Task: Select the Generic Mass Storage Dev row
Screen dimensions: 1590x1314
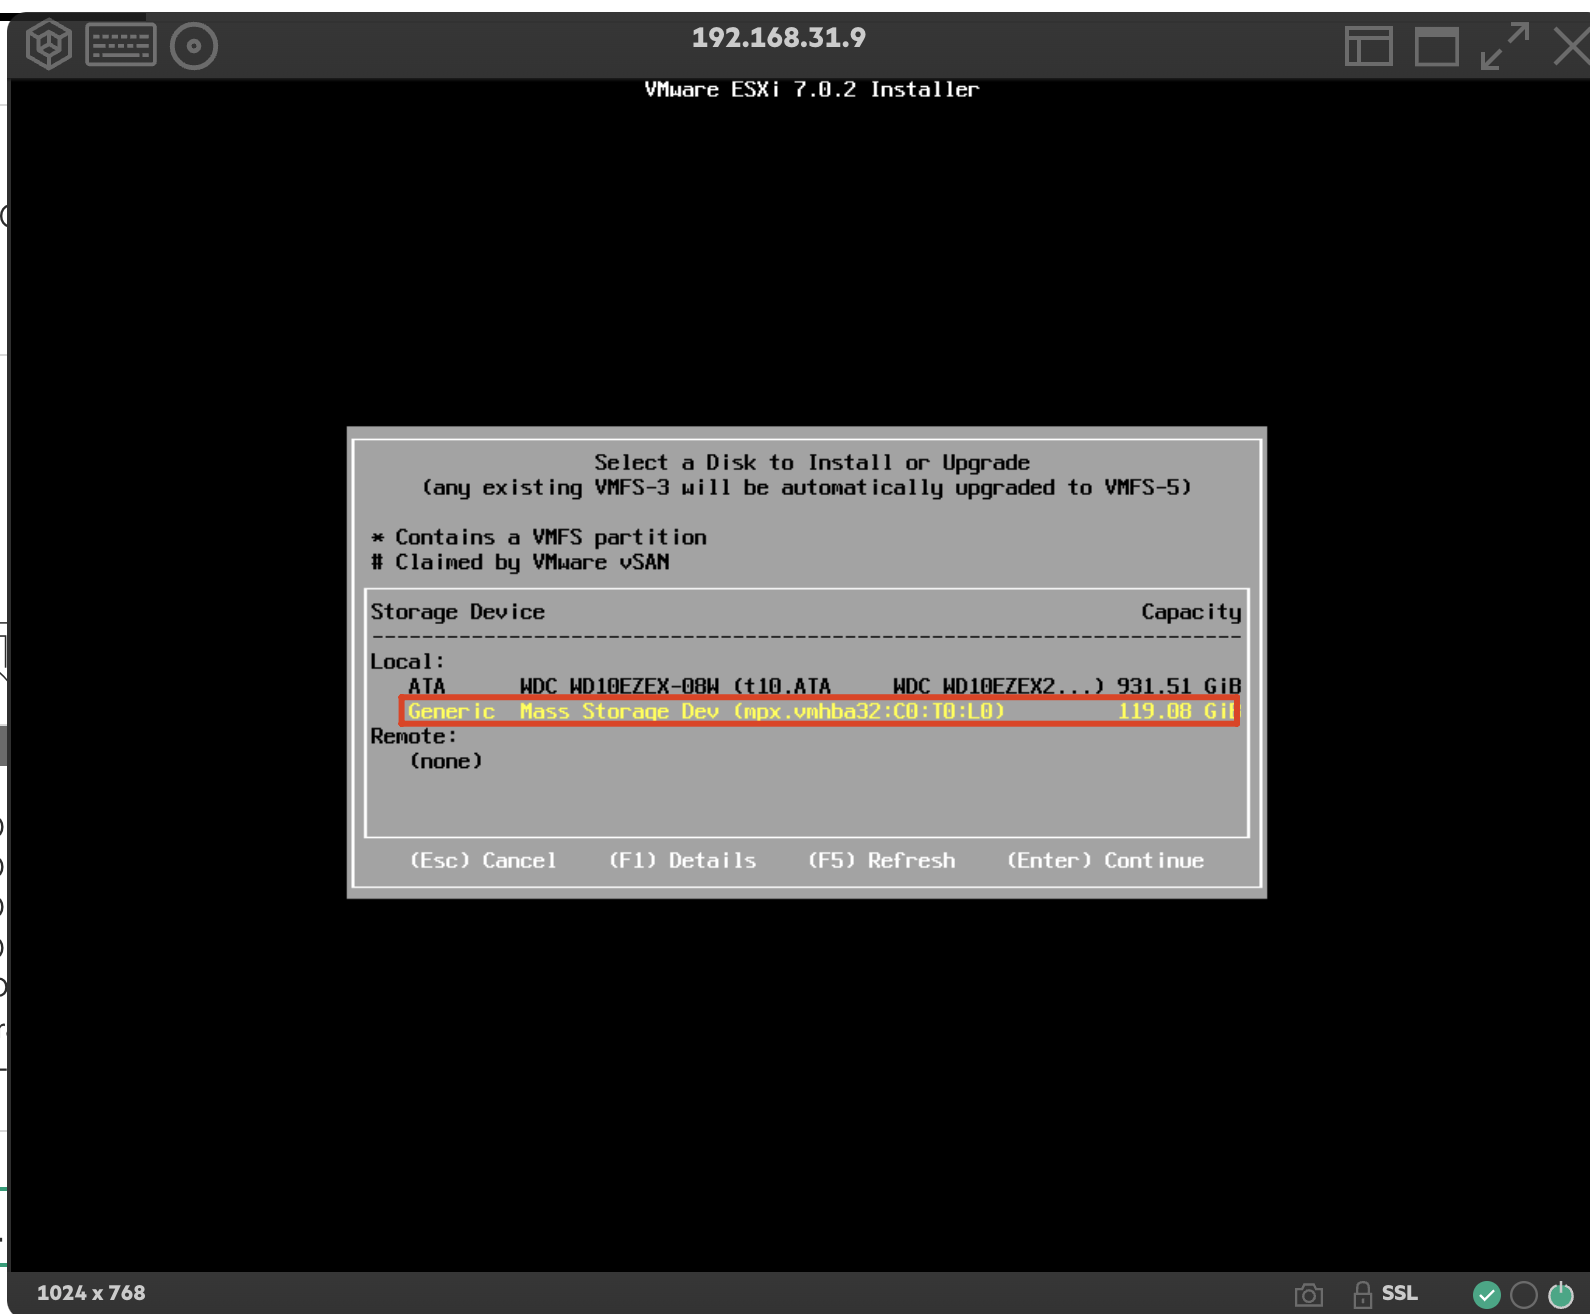Action: [x=820, y=711]
